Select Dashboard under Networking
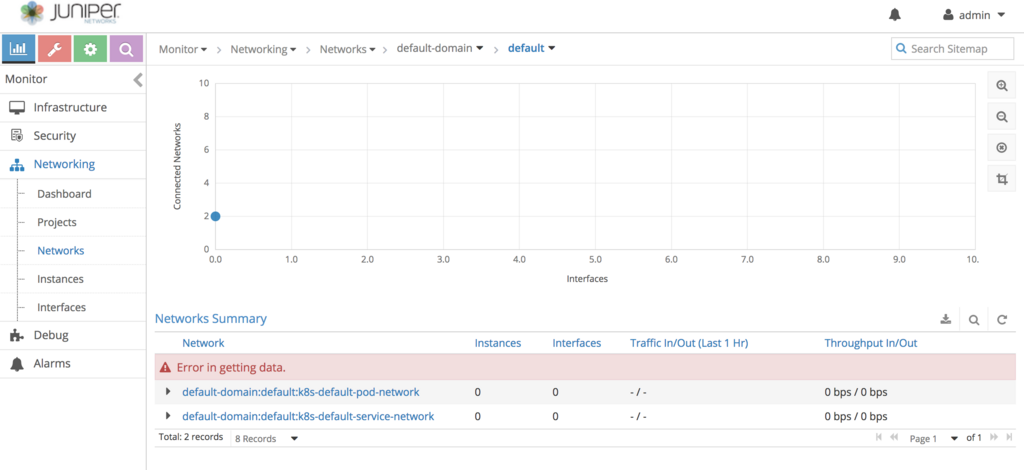Image resolution: width=1024 pixels, height=470 pixels. point(64,194)
